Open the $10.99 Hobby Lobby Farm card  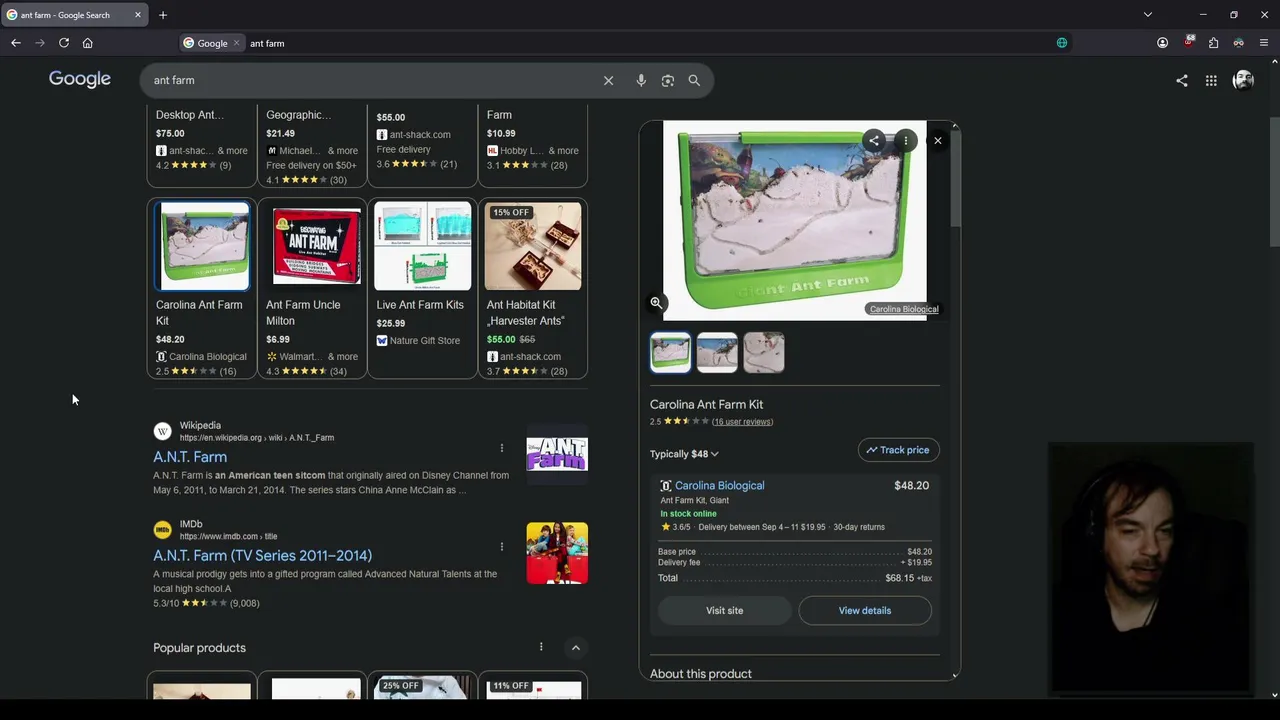coord(532,144)
